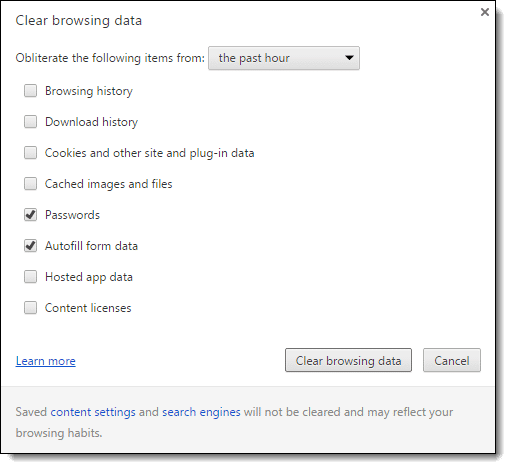This screenshot has height=469, width=511.
Task: Tick the Cached images and files checkbox
Action: [x=30, y=184]
